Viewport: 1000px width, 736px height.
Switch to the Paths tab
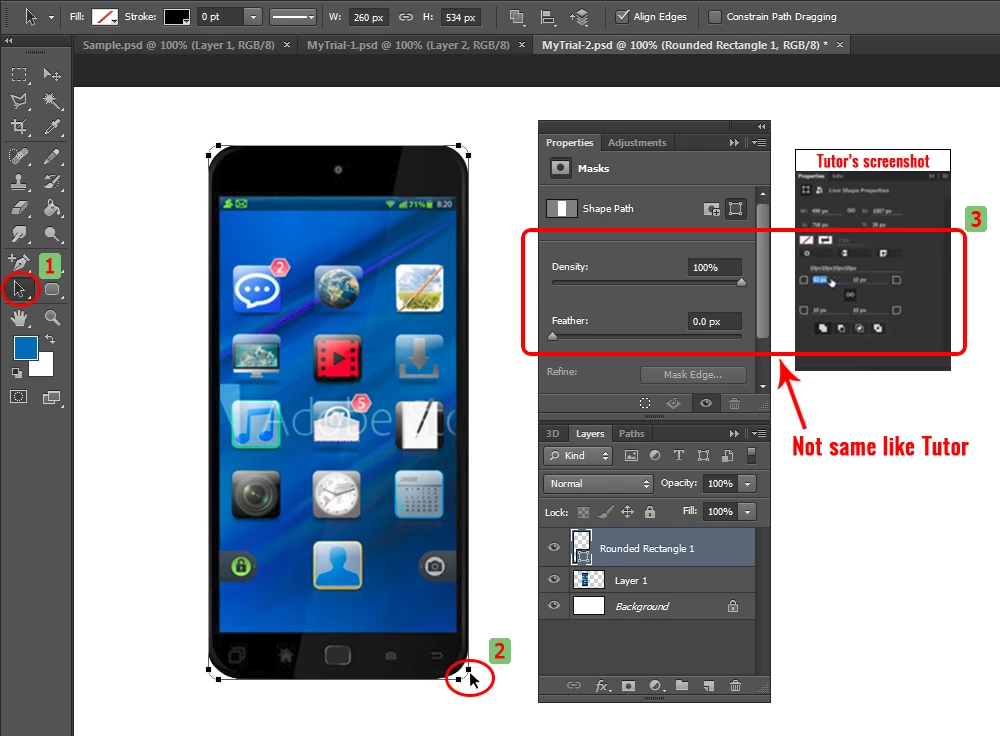click(x=631, y=434)
